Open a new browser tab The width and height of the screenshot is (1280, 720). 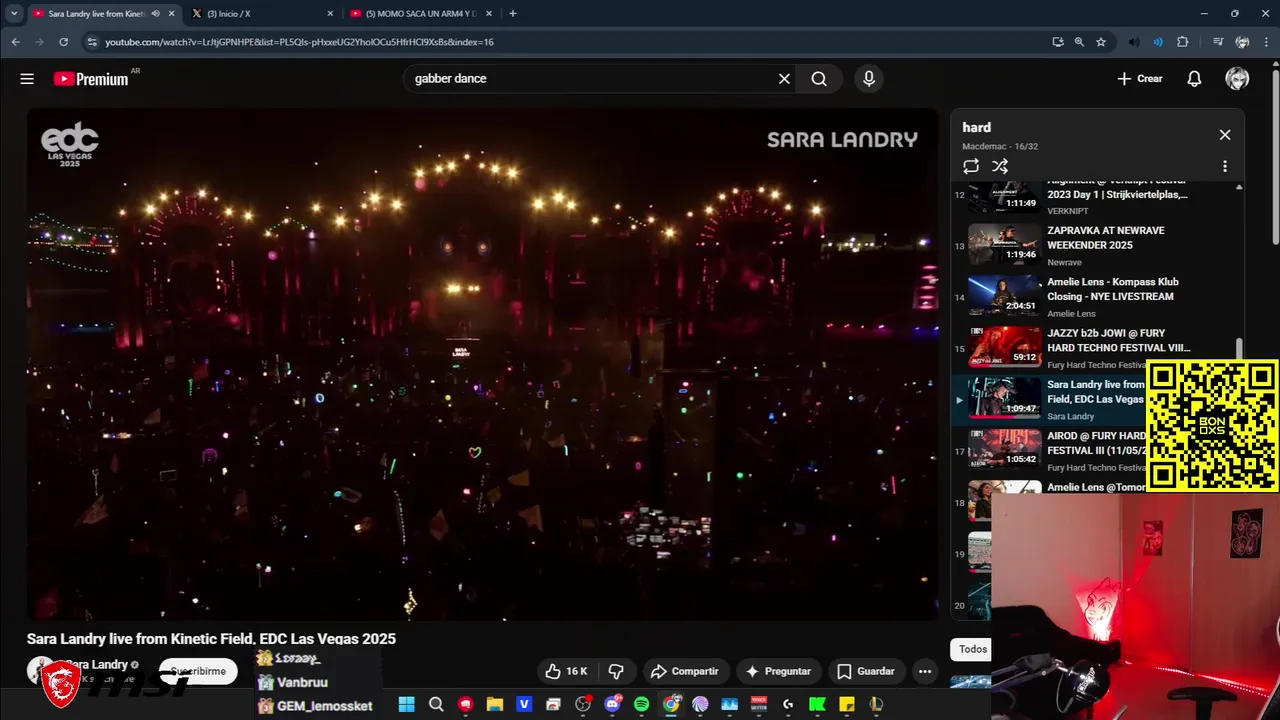pos(513,14)
